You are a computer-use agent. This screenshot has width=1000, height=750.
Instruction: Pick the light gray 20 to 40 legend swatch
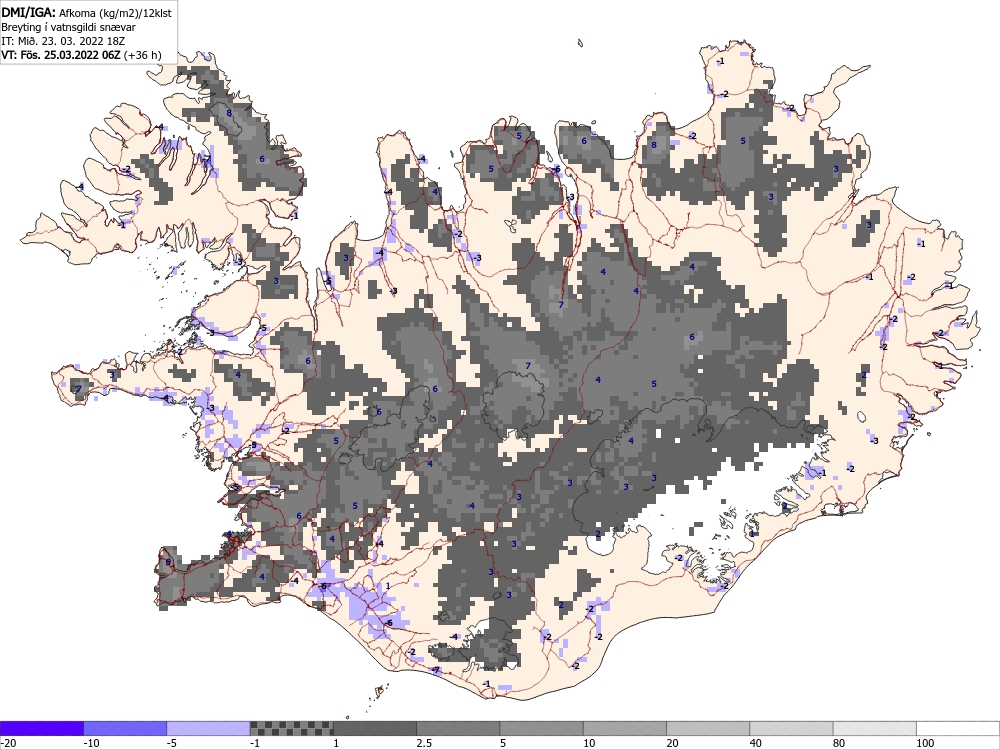pos(708,728)
